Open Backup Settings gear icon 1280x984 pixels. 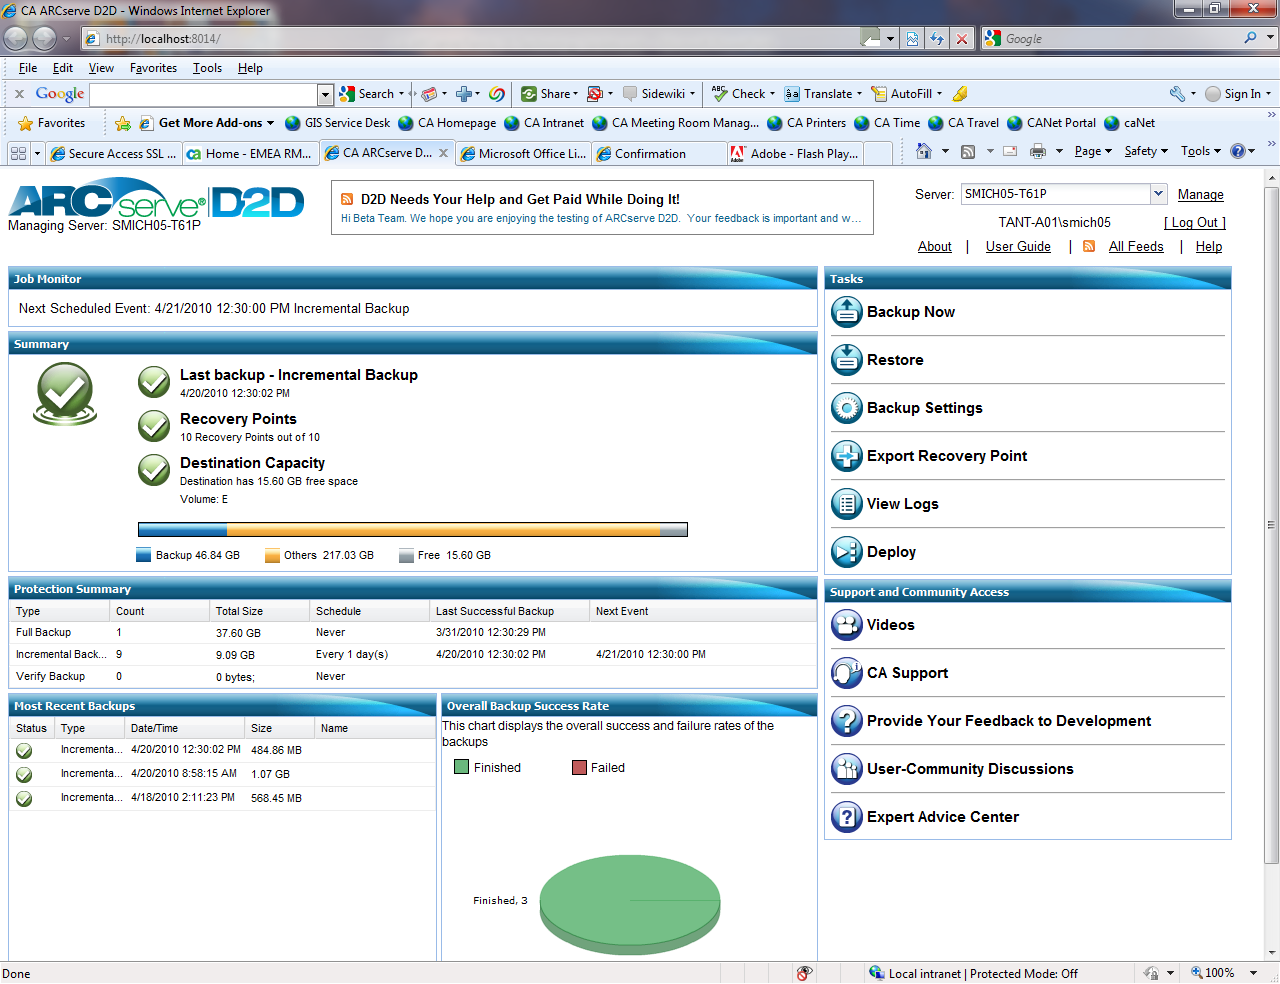[847, 408]
